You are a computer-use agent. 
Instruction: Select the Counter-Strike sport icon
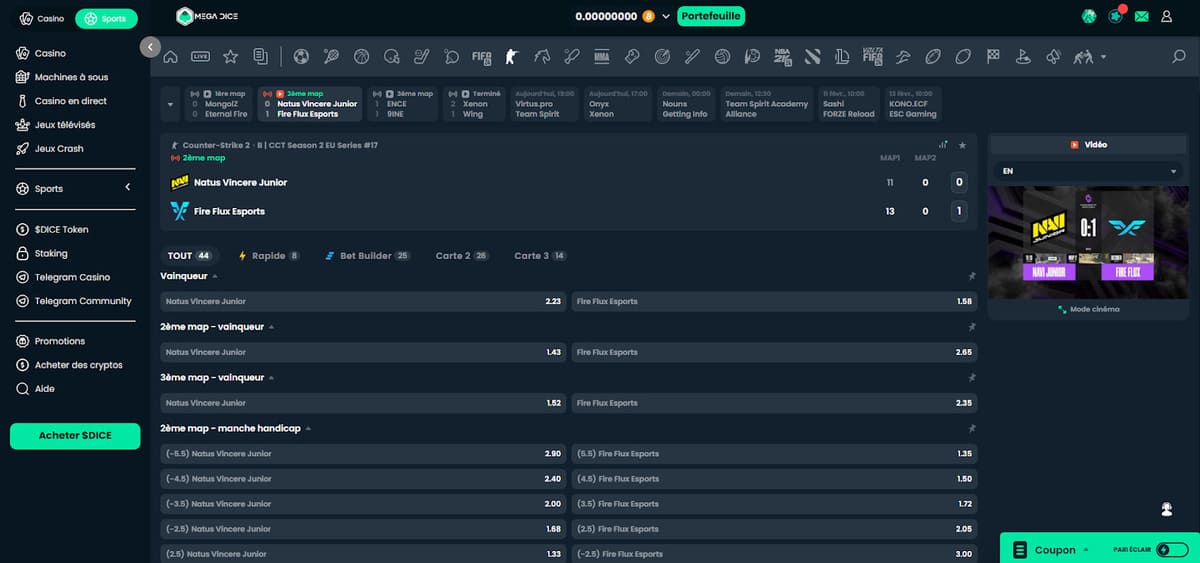click(512, 57)
